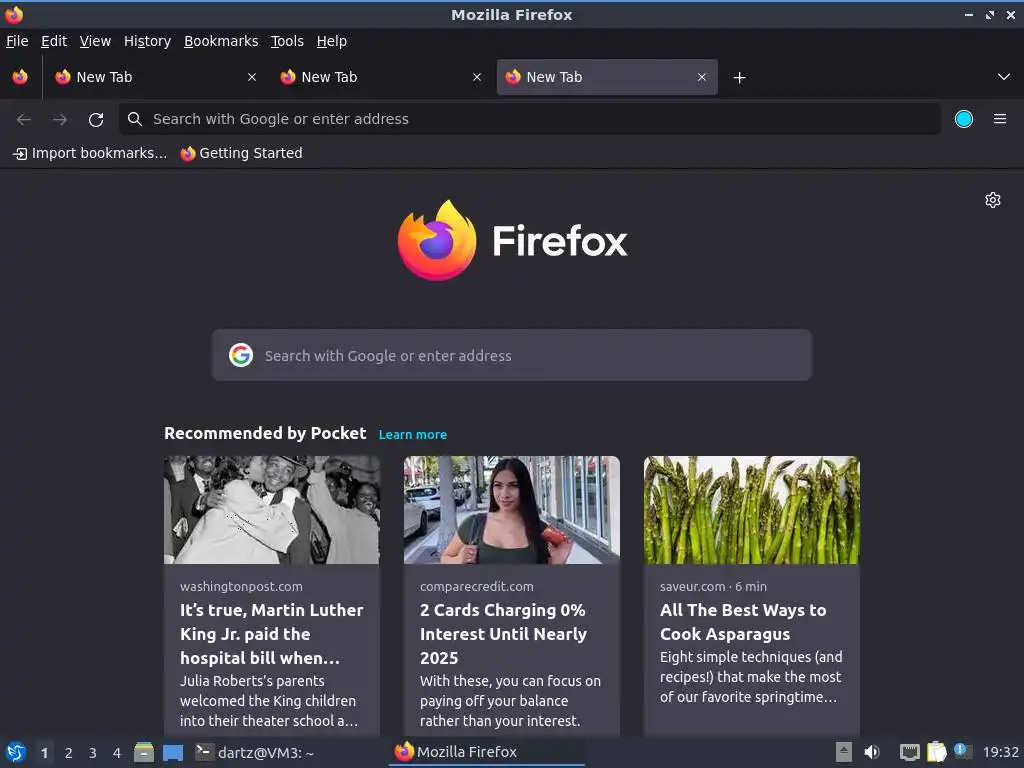
Task: Open the clipboard manager tray icon
Action: (936, 752)
